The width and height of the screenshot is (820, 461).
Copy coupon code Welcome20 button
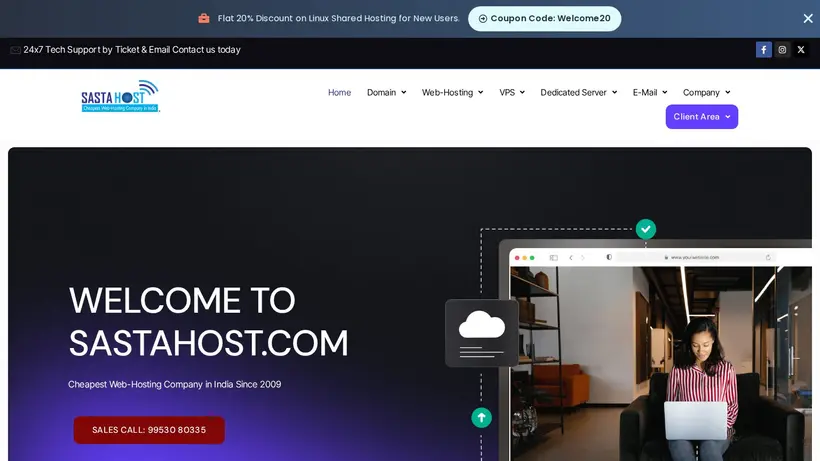[544, 18]
